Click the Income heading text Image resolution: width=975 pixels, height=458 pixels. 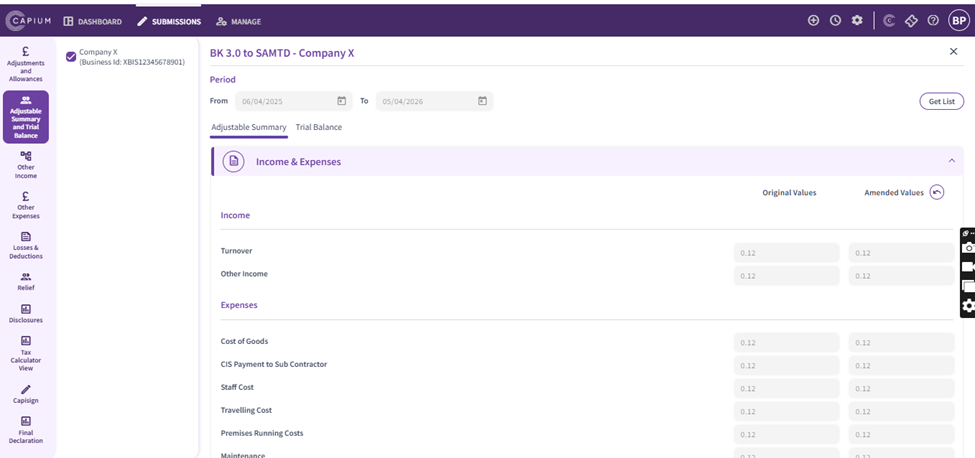[235, 216]
